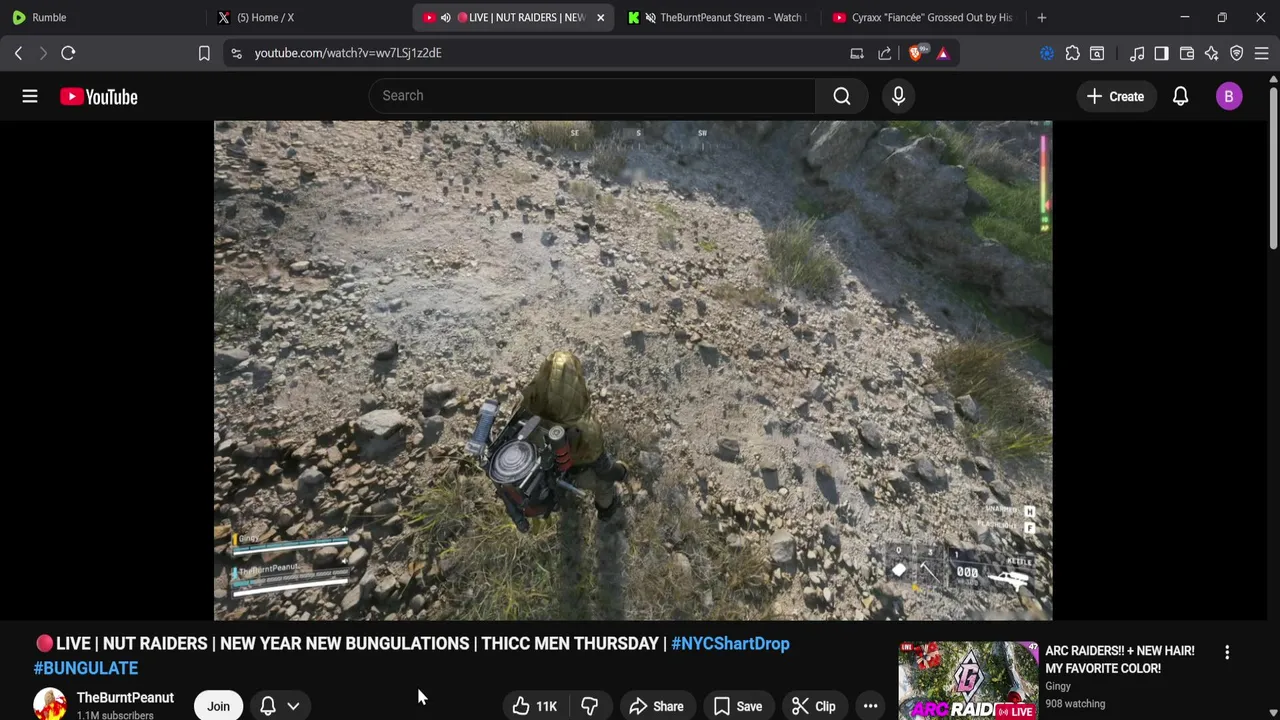Click the video player to pause
Viewport: 1280px width, 720px height.
click(633, 370)
